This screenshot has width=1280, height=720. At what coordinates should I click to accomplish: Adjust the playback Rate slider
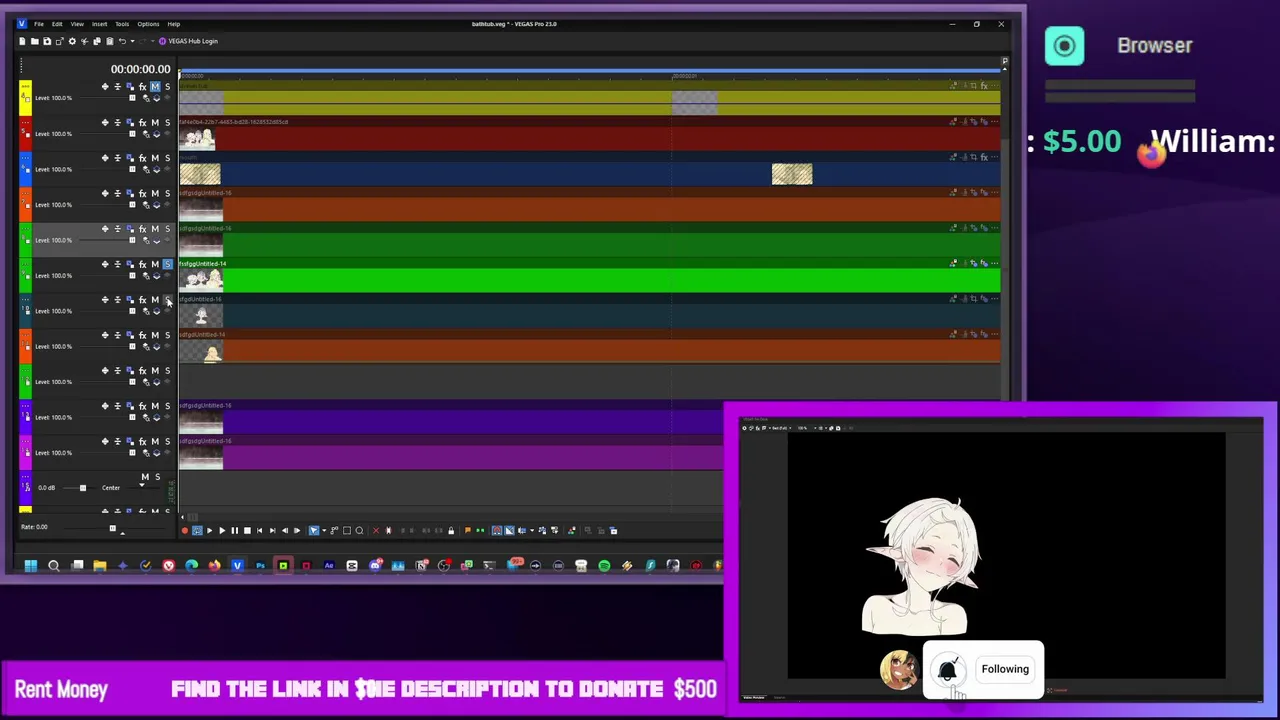pyautogui.click(x=113, y=528)
